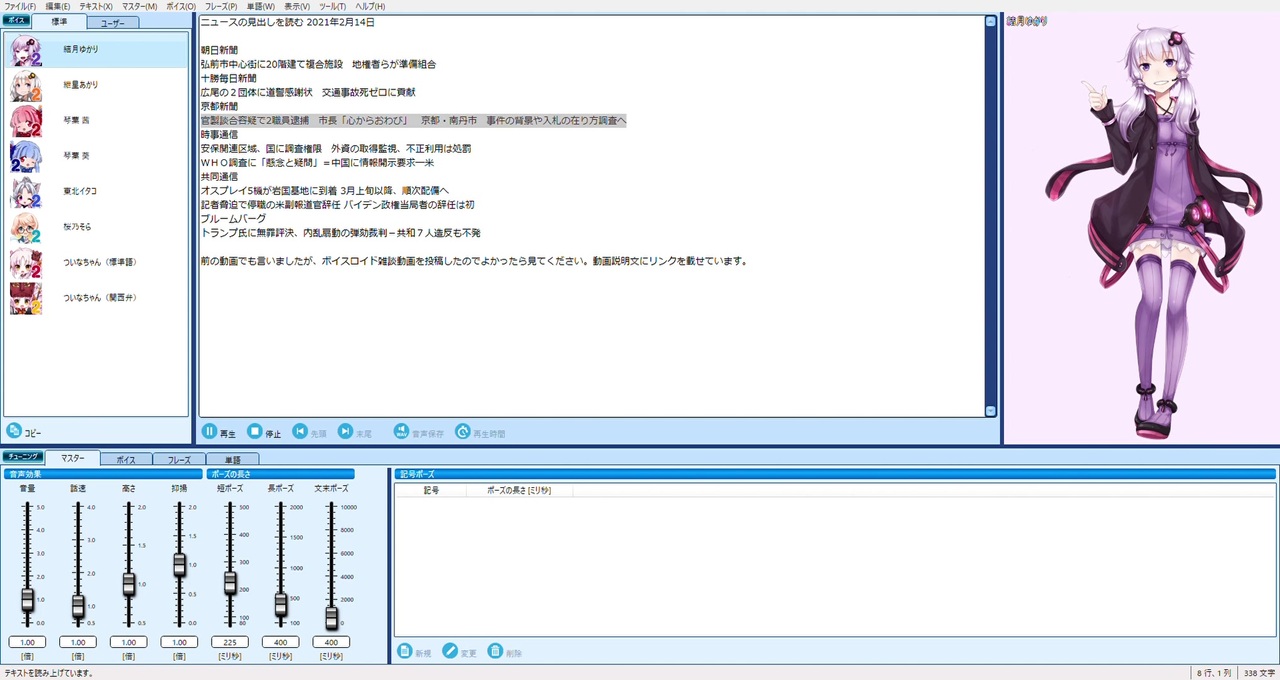Select the 結月ゆかり voice avatar
1280x680 pixels.
(x=26, y=50)
